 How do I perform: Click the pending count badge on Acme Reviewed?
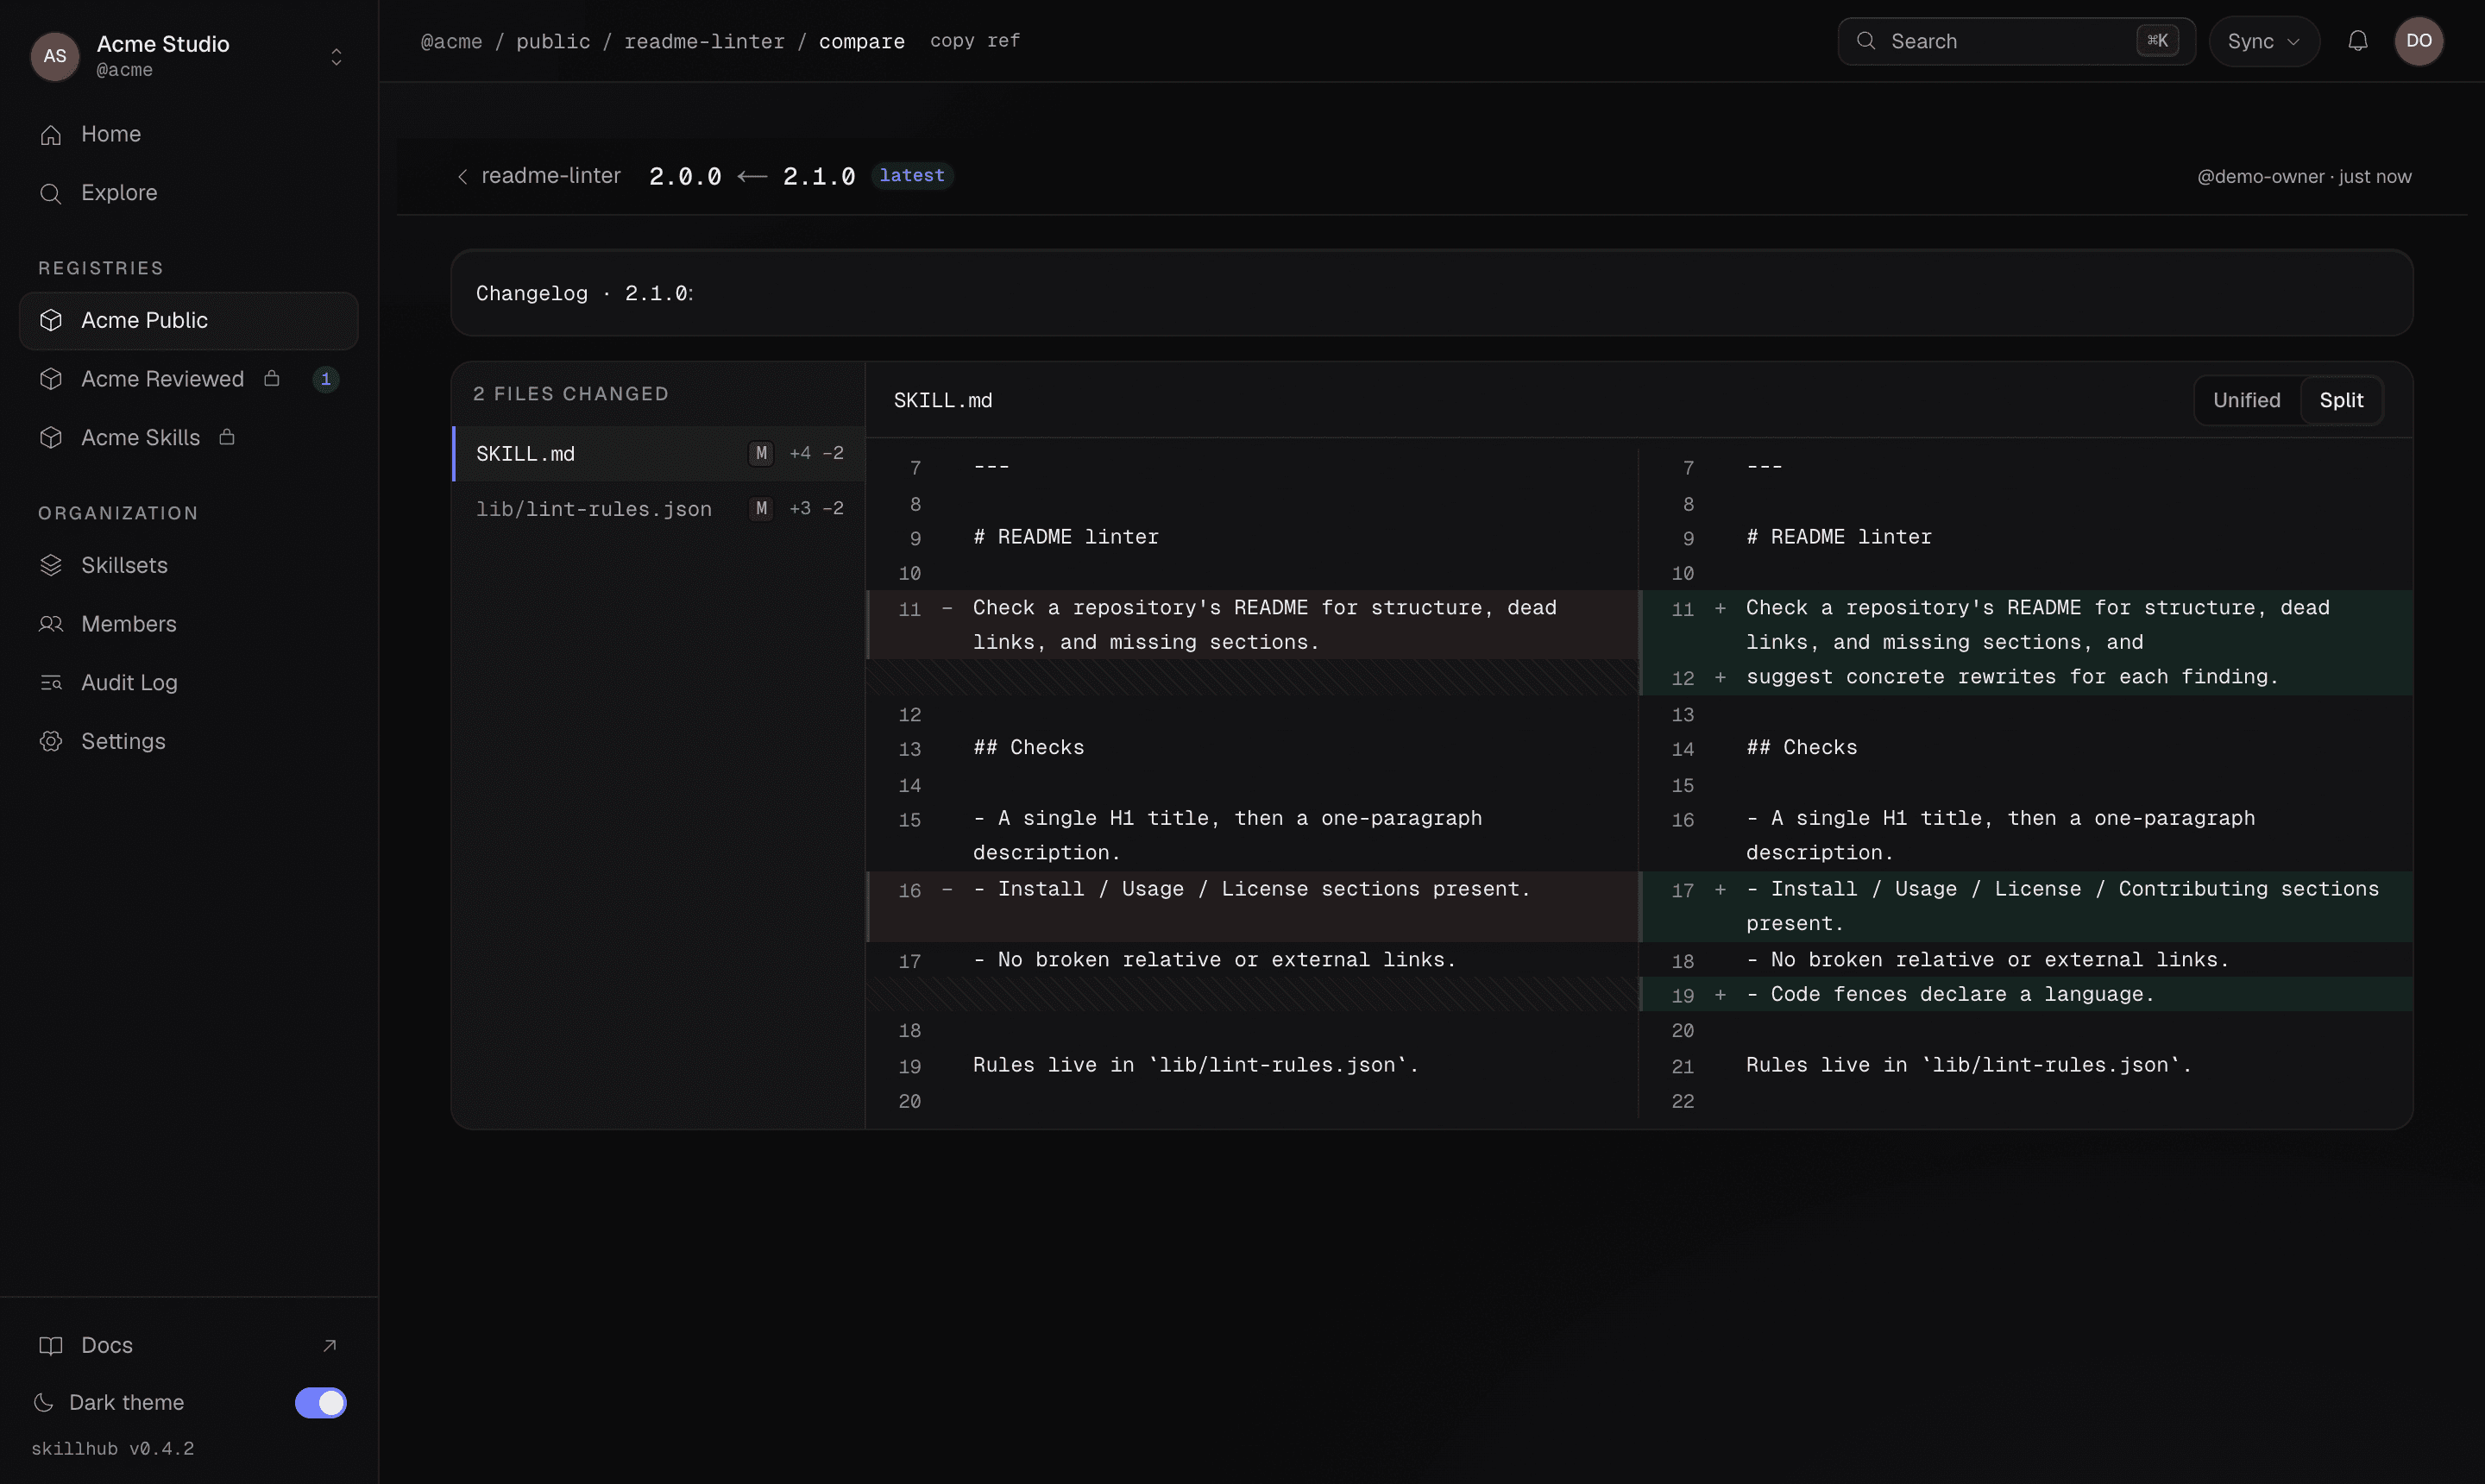tap(325, 379)
